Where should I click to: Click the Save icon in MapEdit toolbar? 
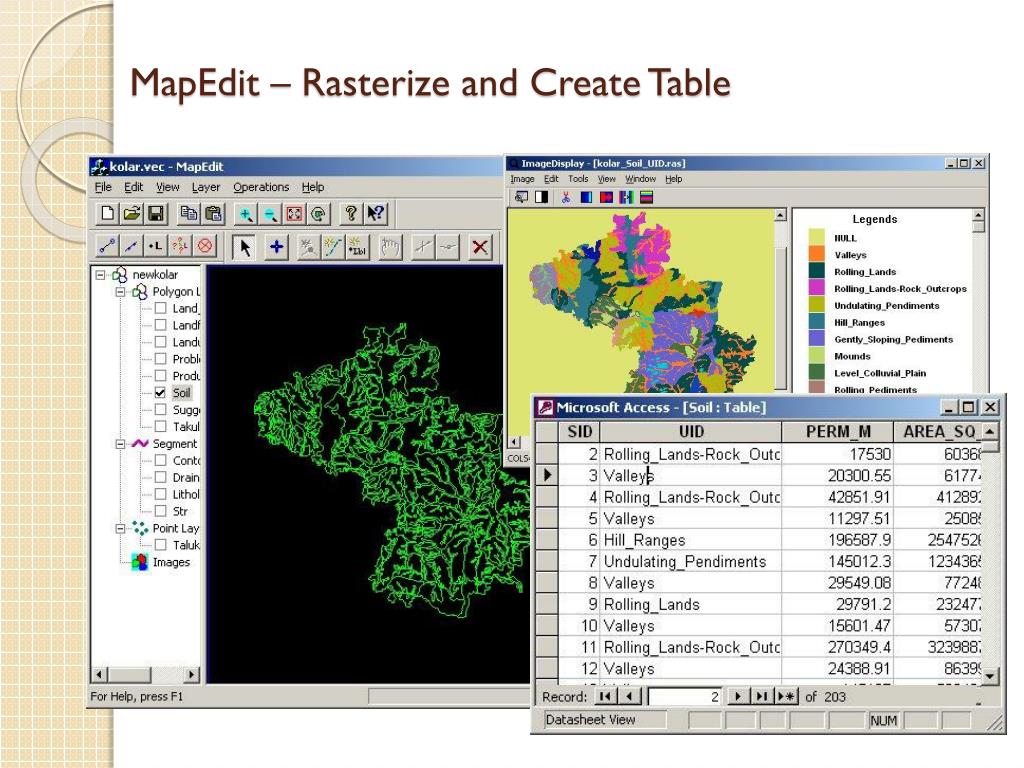[x=156, y=214]
